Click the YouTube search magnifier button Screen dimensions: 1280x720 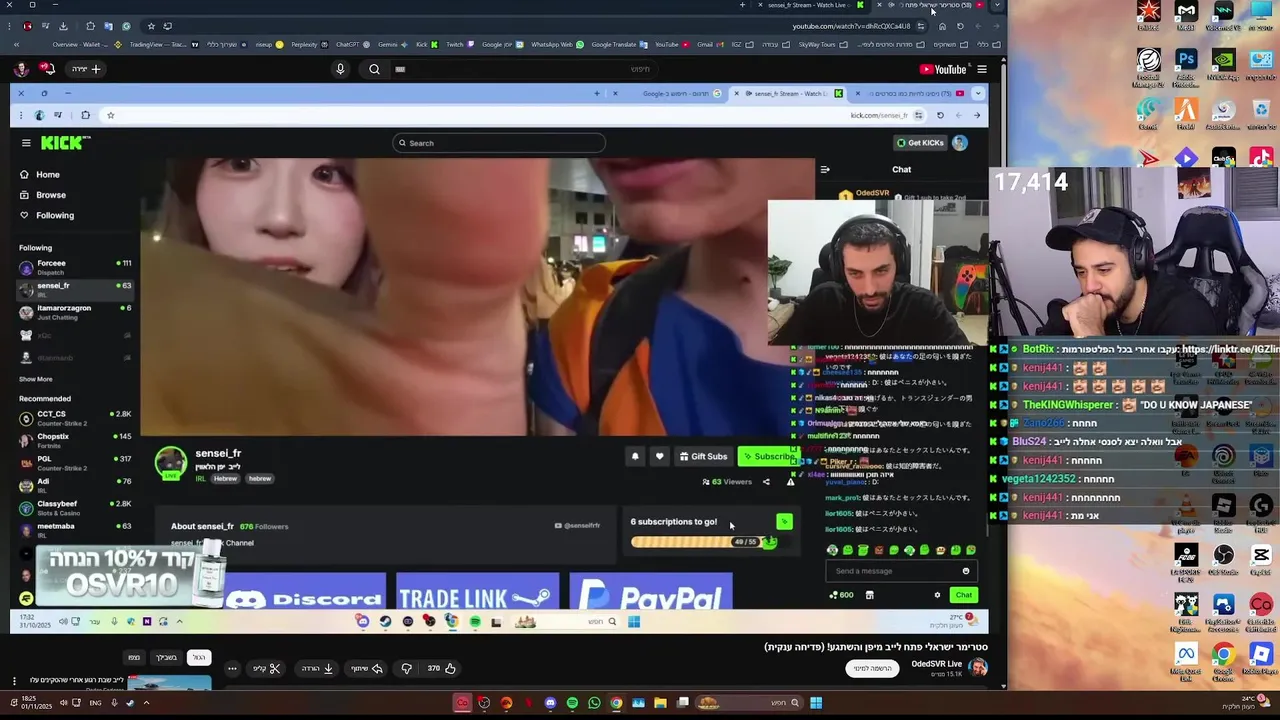tap(374, 69)
